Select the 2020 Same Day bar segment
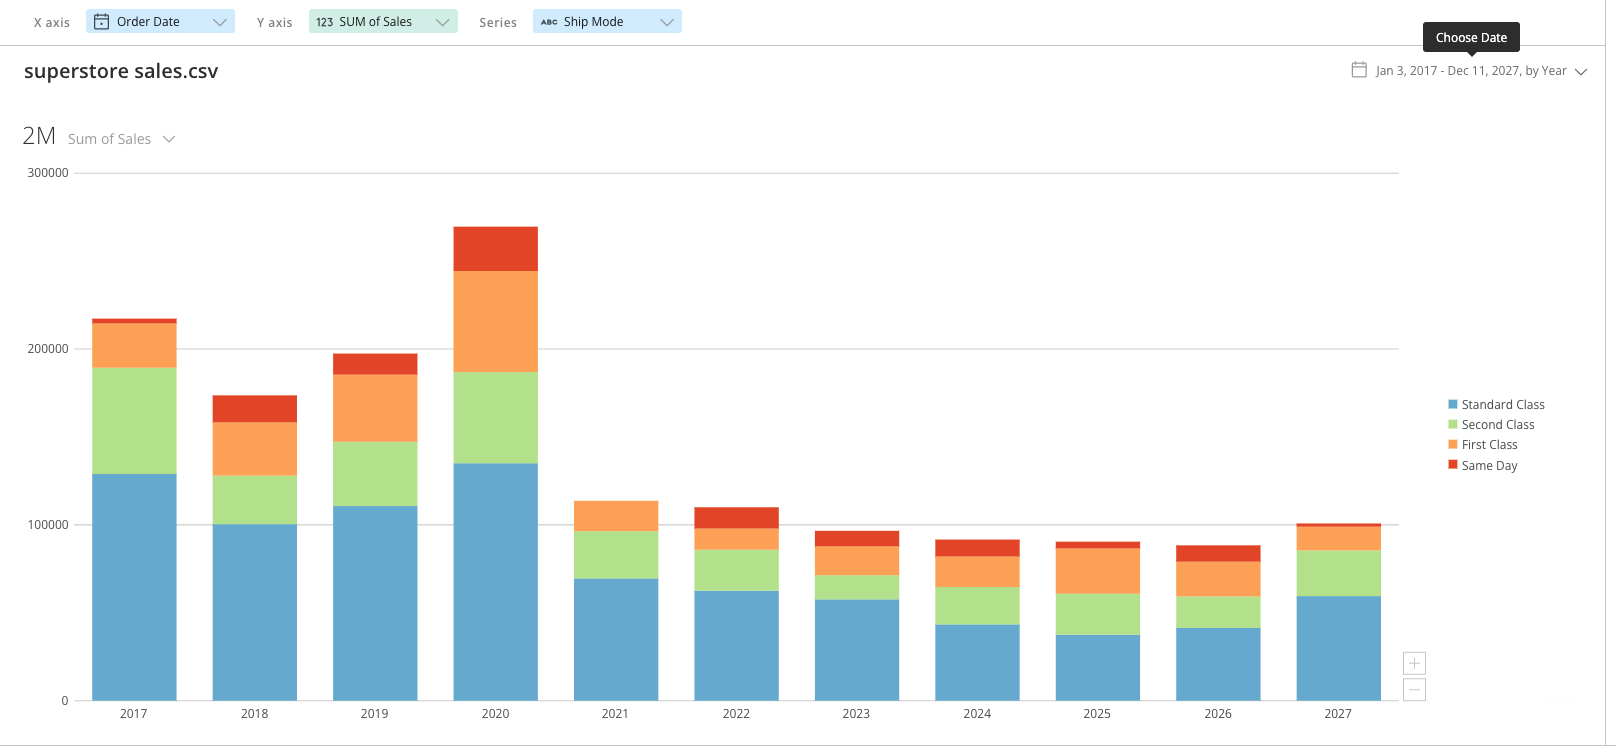This screenshot has height=754, width=1616. click(495, 249)
